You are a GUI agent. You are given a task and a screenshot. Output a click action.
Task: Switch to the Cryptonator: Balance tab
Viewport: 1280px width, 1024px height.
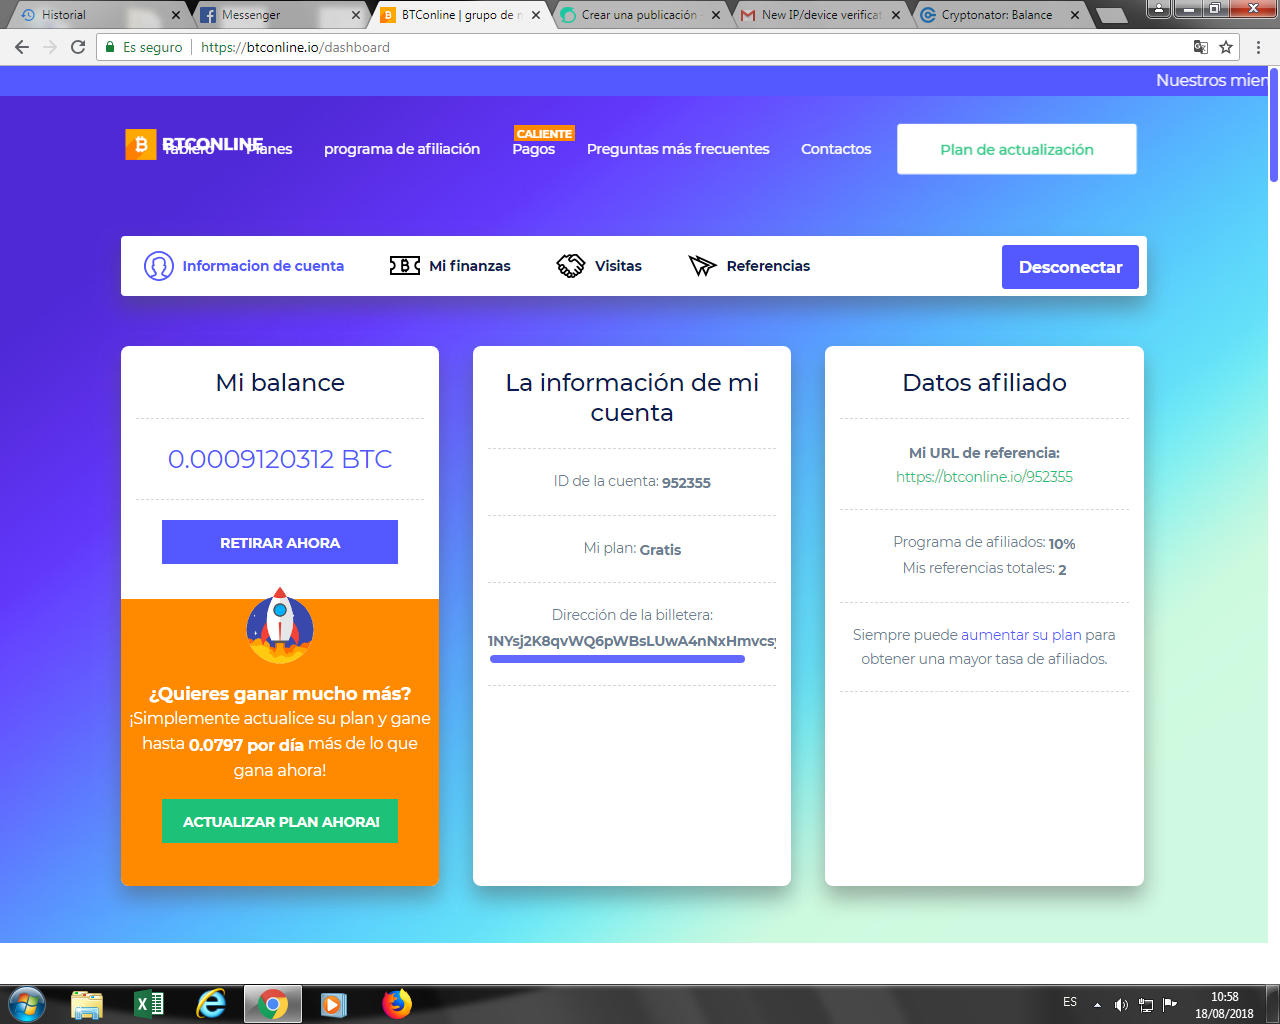pyautogui.click(x=998, y=15)
